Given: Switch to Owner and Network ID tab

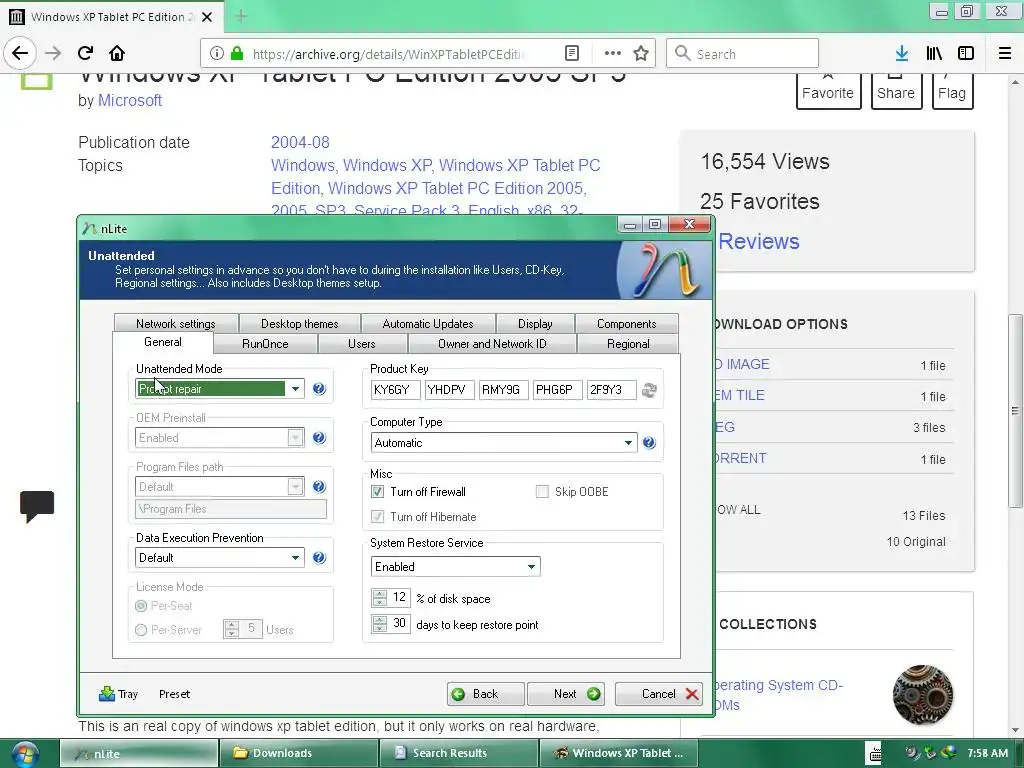Looking at the screenshot, I should pyautogui.click(x=492, y=344).
